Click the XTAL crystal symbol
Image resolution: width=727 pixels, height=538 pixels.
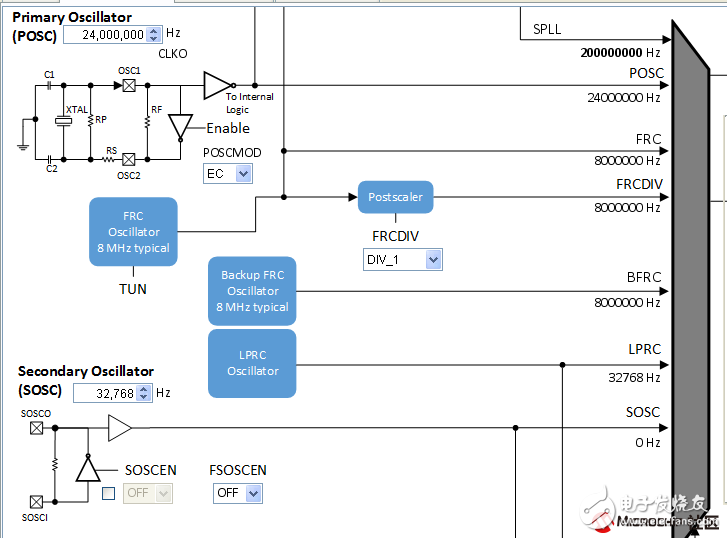64,122
